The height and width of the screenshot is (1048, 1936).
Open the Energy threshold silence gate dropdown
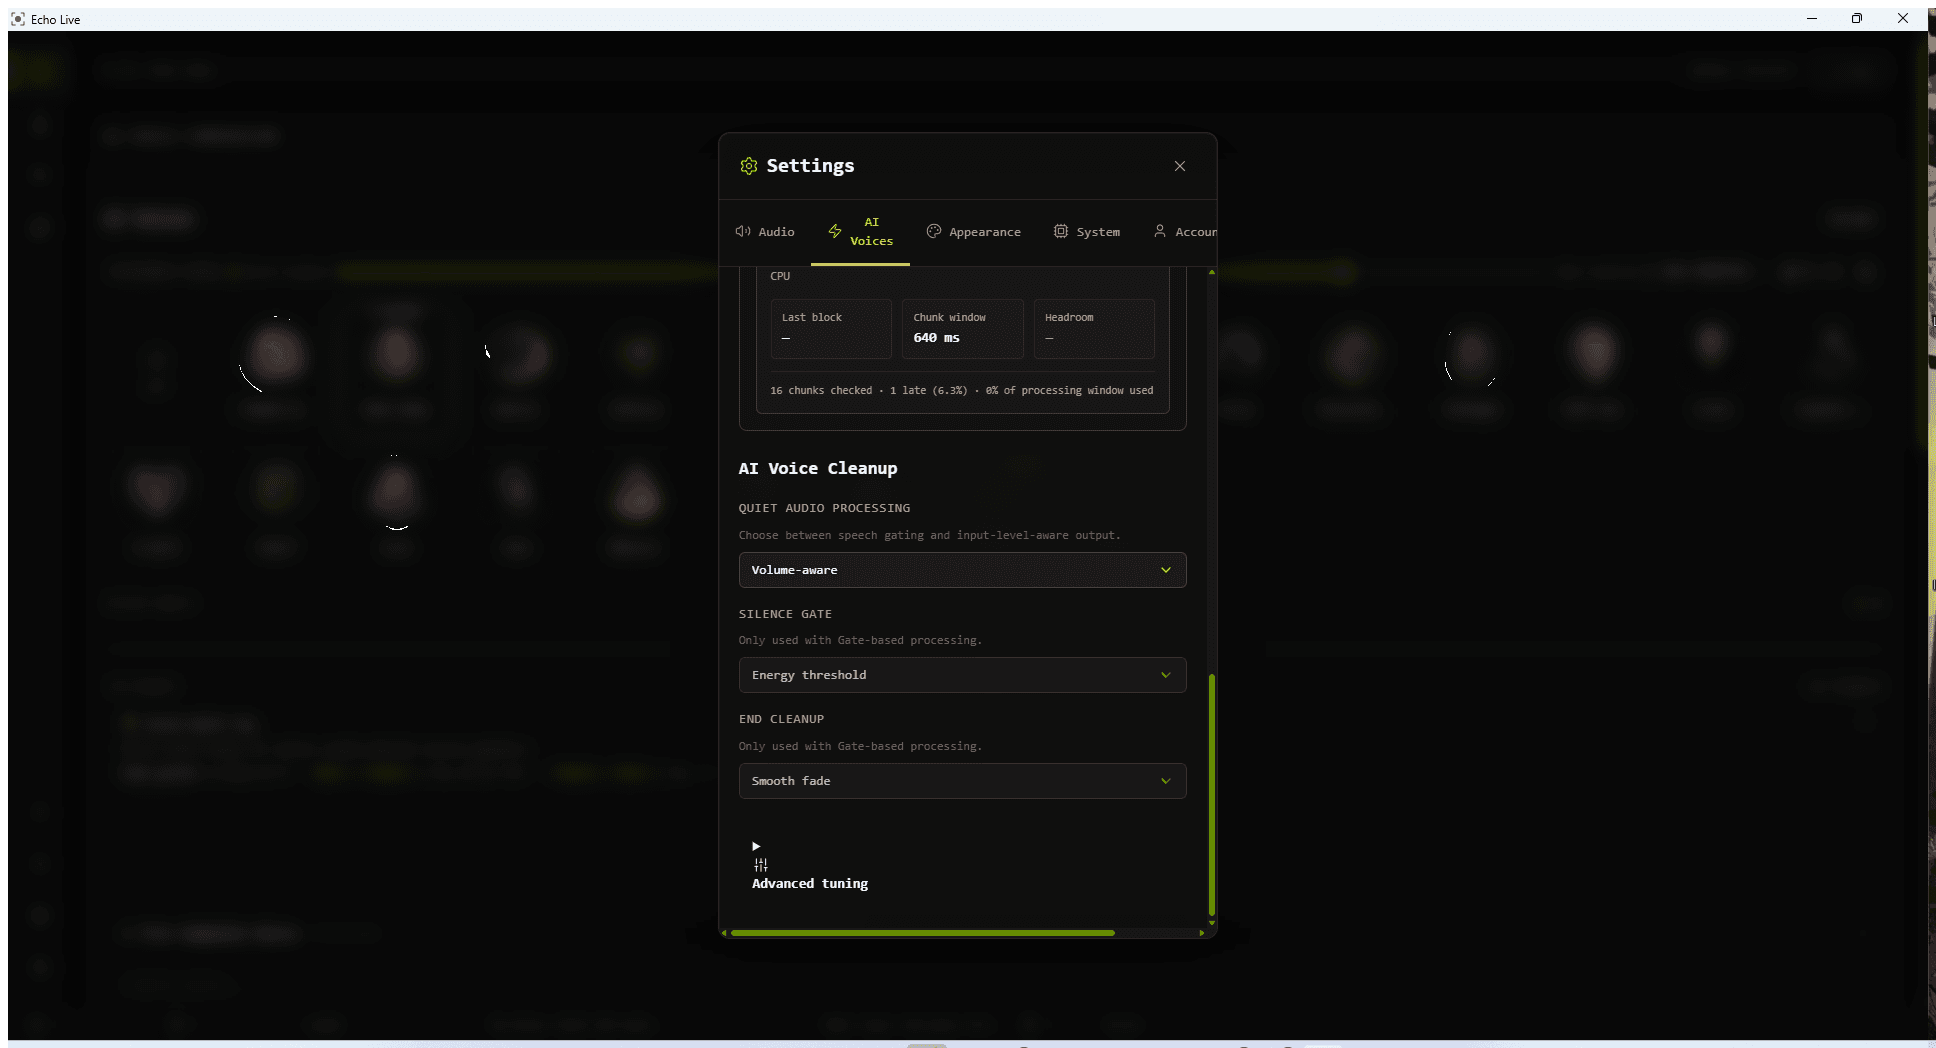pos(962,675)
